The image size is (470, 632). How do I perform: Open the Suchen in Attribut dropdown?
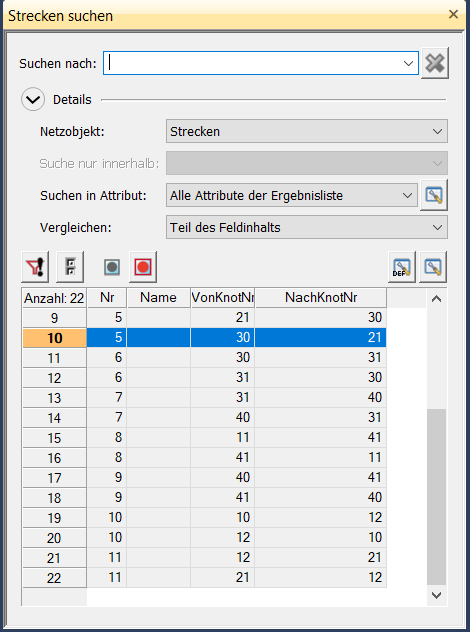point(291,195)
